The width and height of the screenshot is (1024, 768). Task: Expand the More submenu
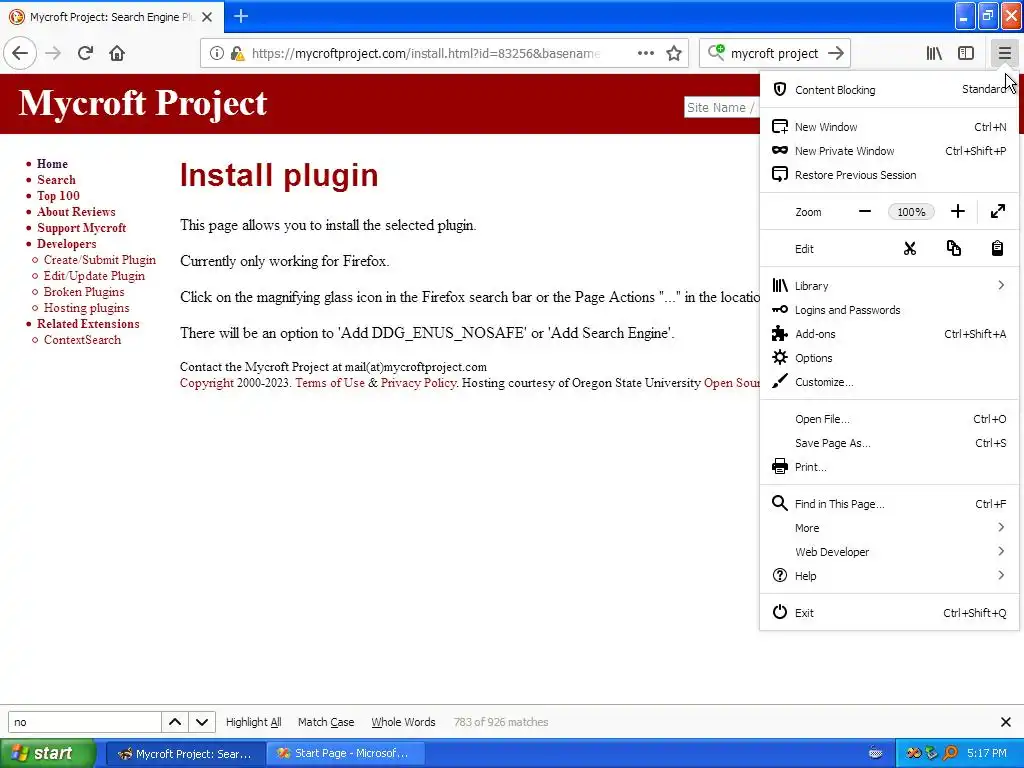click(889, 528)
